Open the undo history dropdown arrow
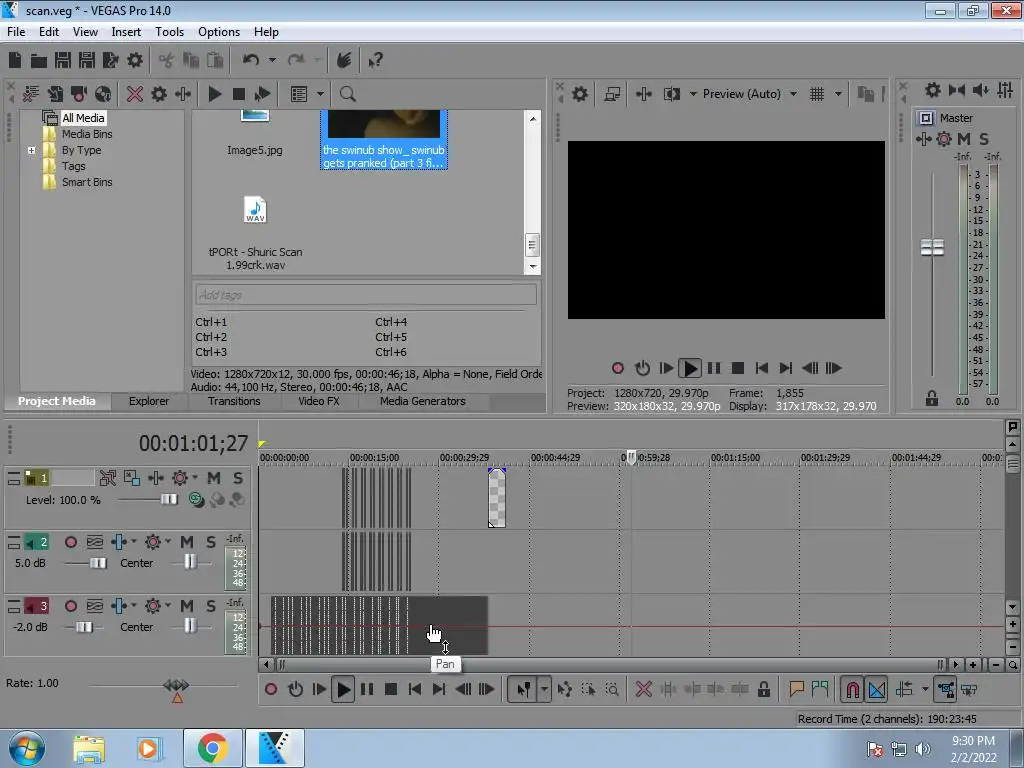The width and height of the screenshot is (1024, 768). [272, 60]
